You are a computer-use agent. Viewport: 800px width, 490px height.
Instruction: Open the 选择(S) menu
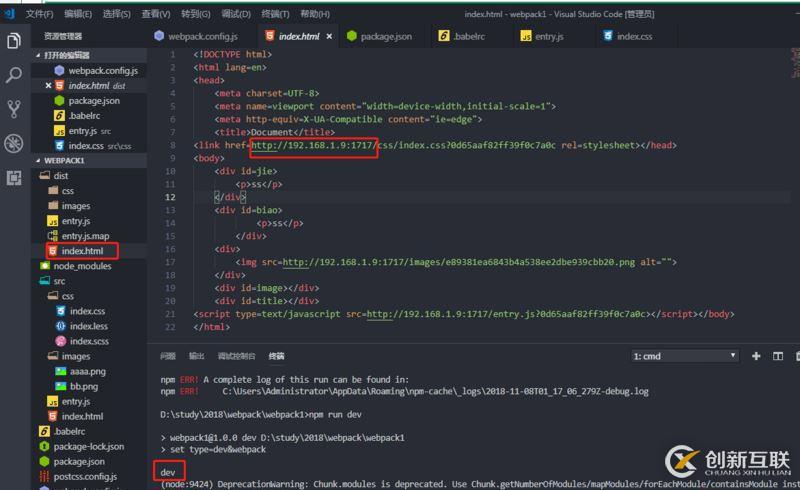pos(116,14)
